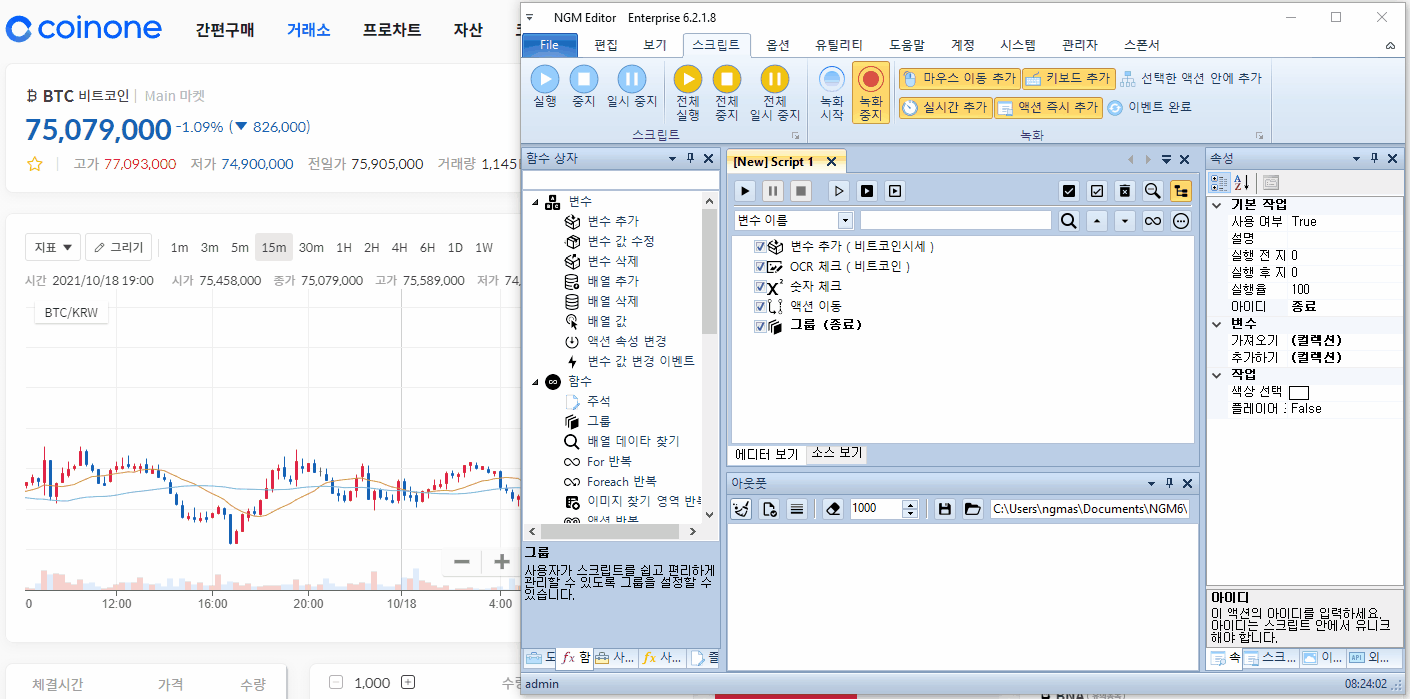Viewport: 1410px width, 699px height.
Task: Click the 선택한 액션 안에 추가 icon
Action: 1127,78
